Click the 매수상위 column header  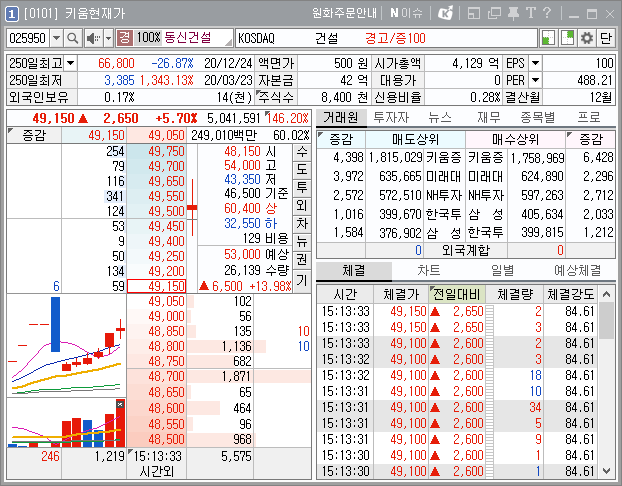click(515, 139)
